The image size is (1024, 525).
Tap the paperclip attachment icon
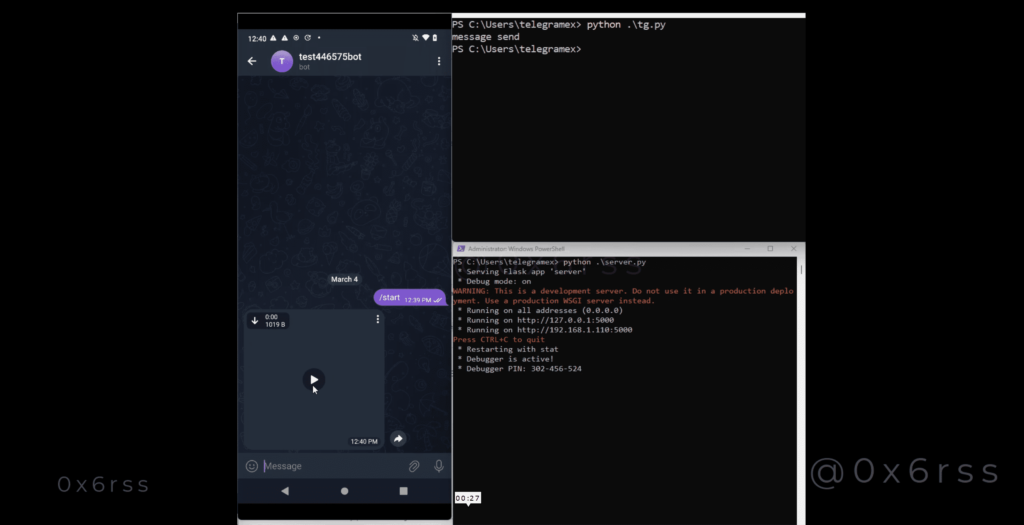(x=414, y=466)
